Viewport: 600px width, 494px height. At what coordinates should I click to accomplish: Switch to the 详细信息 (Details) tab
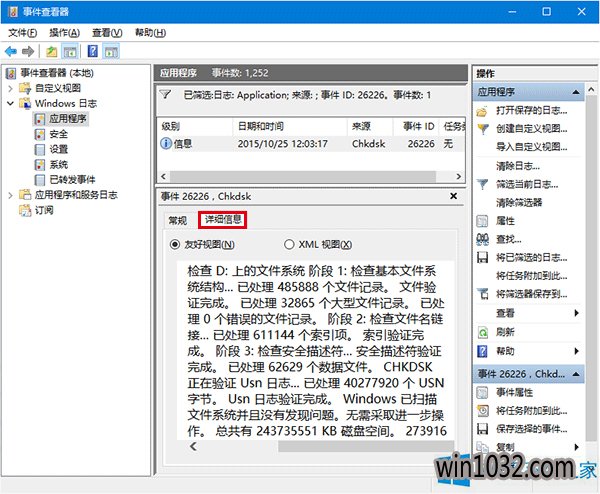[x=221, y=219]
